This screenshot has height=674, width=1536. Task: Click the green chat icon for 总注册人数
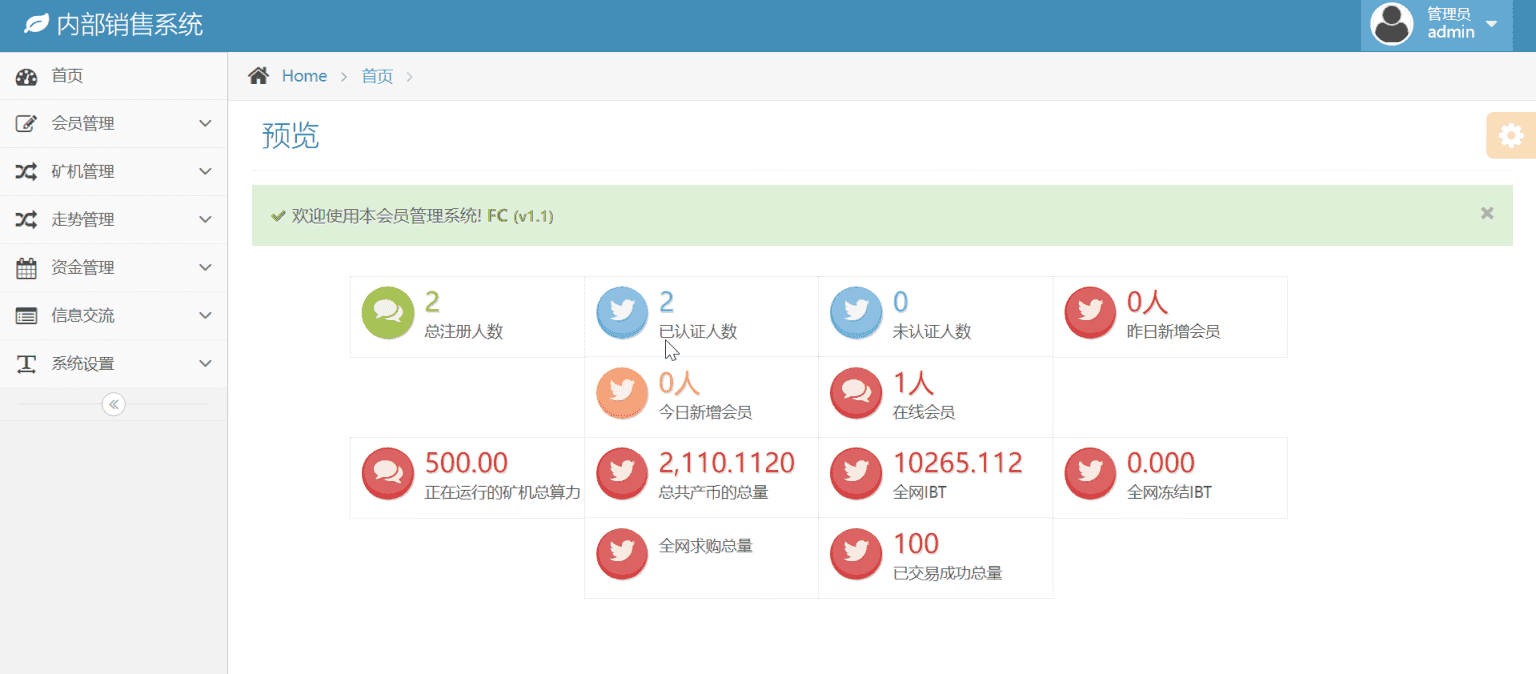(387, 312)
